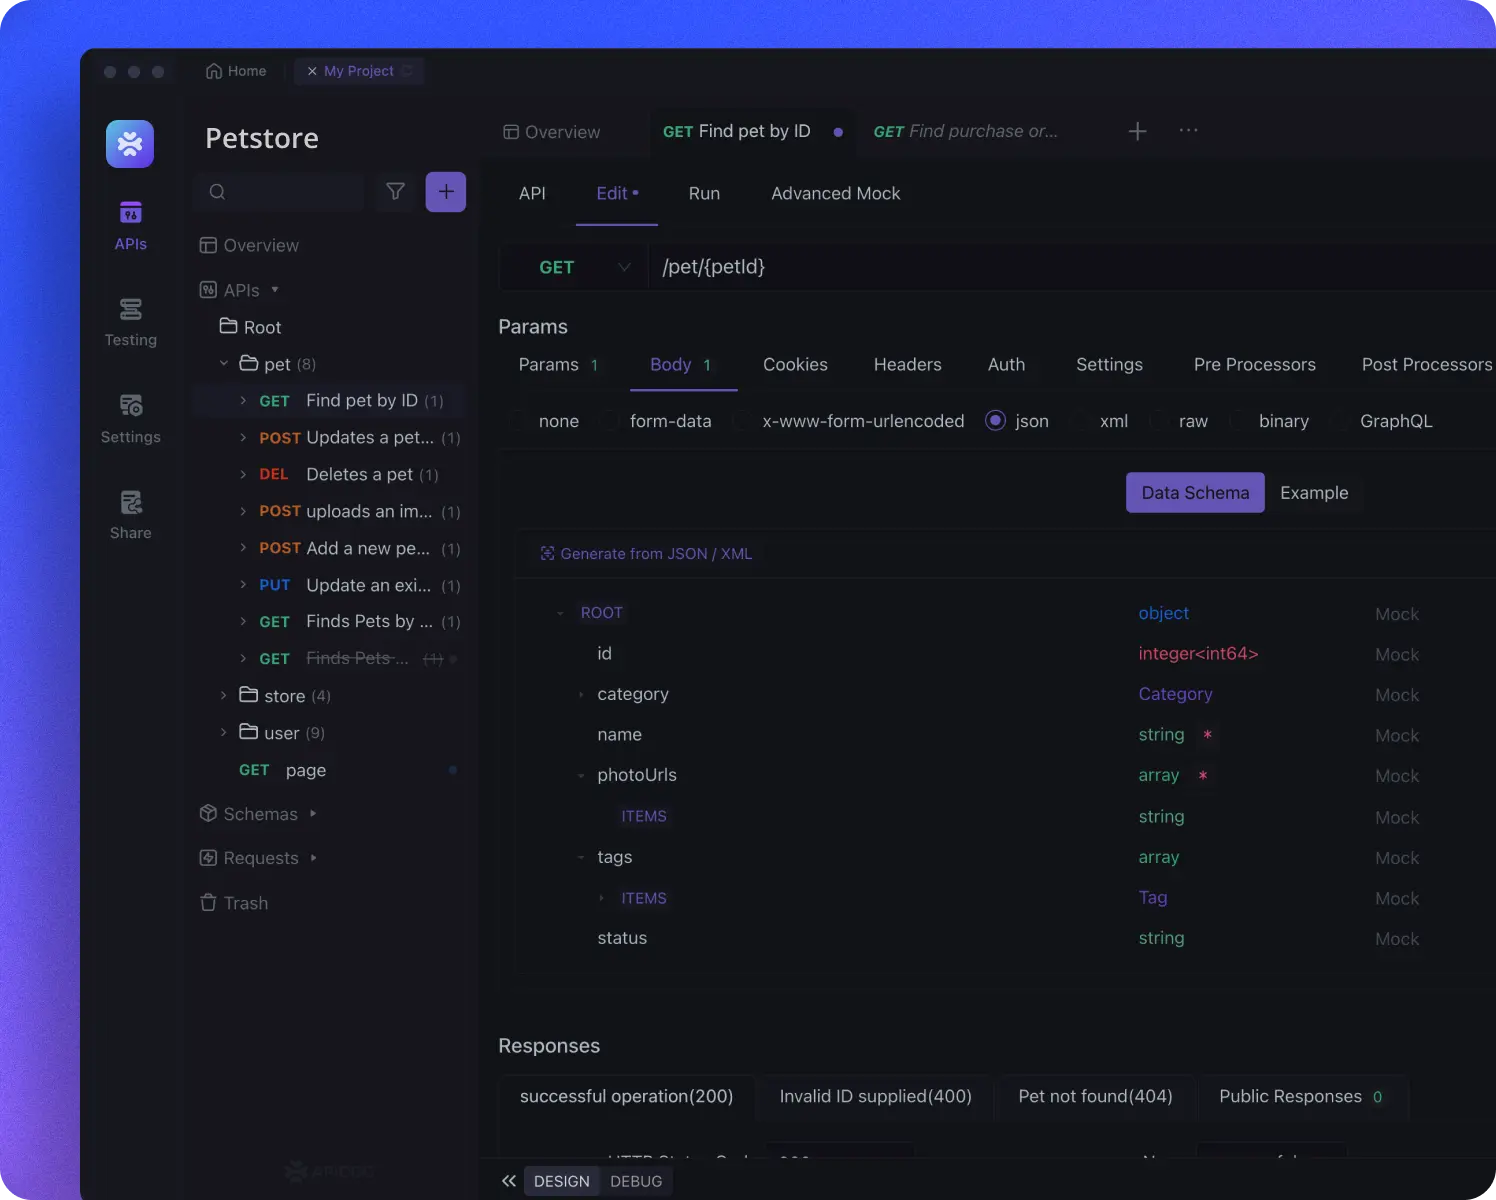Open the Pre Processors tab
The image size is (1496, 1200).
pyautogui.click(x=1254, y=364)
